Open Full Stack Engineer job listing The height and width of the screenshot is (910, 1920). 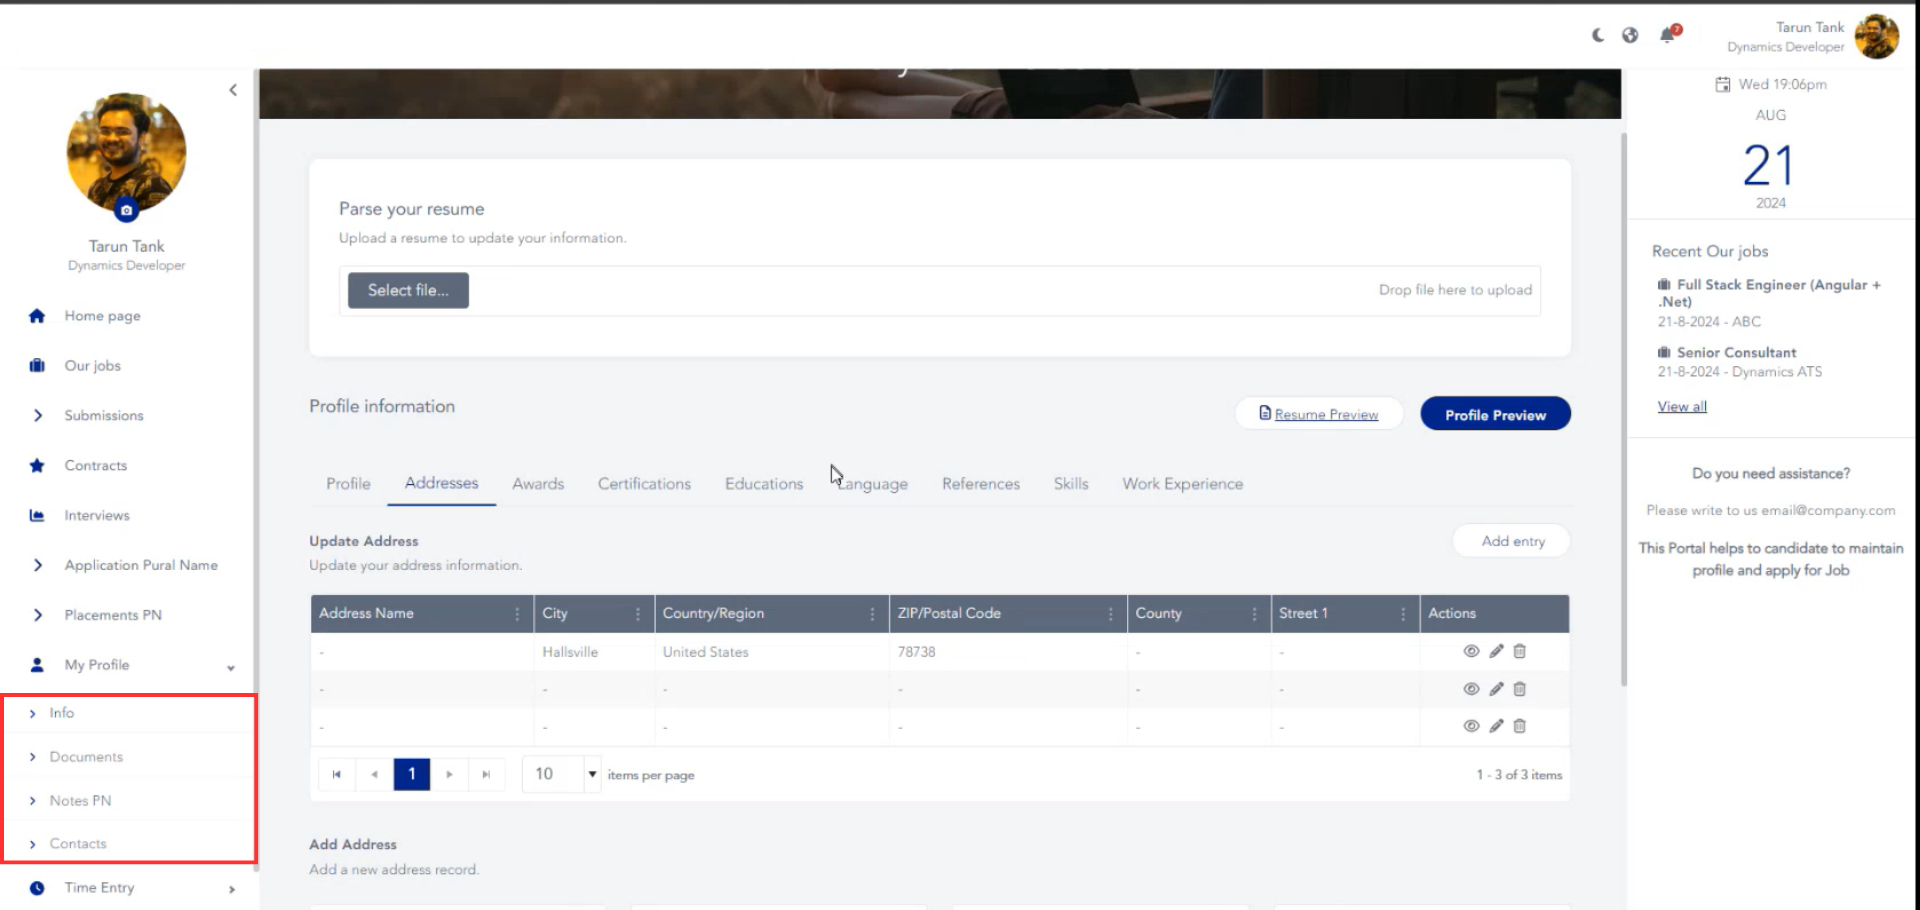(x=1769, y=293)
